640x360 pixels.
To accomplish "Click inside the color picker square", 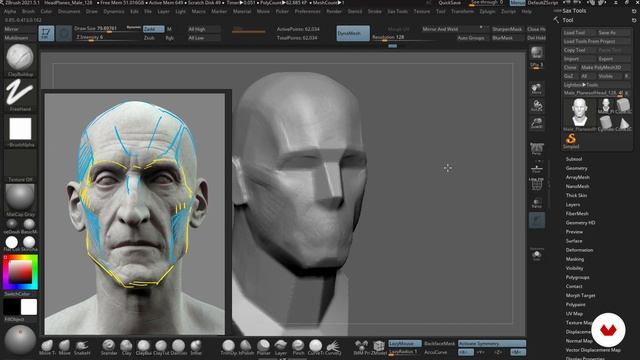I will [x=20, y=272].
